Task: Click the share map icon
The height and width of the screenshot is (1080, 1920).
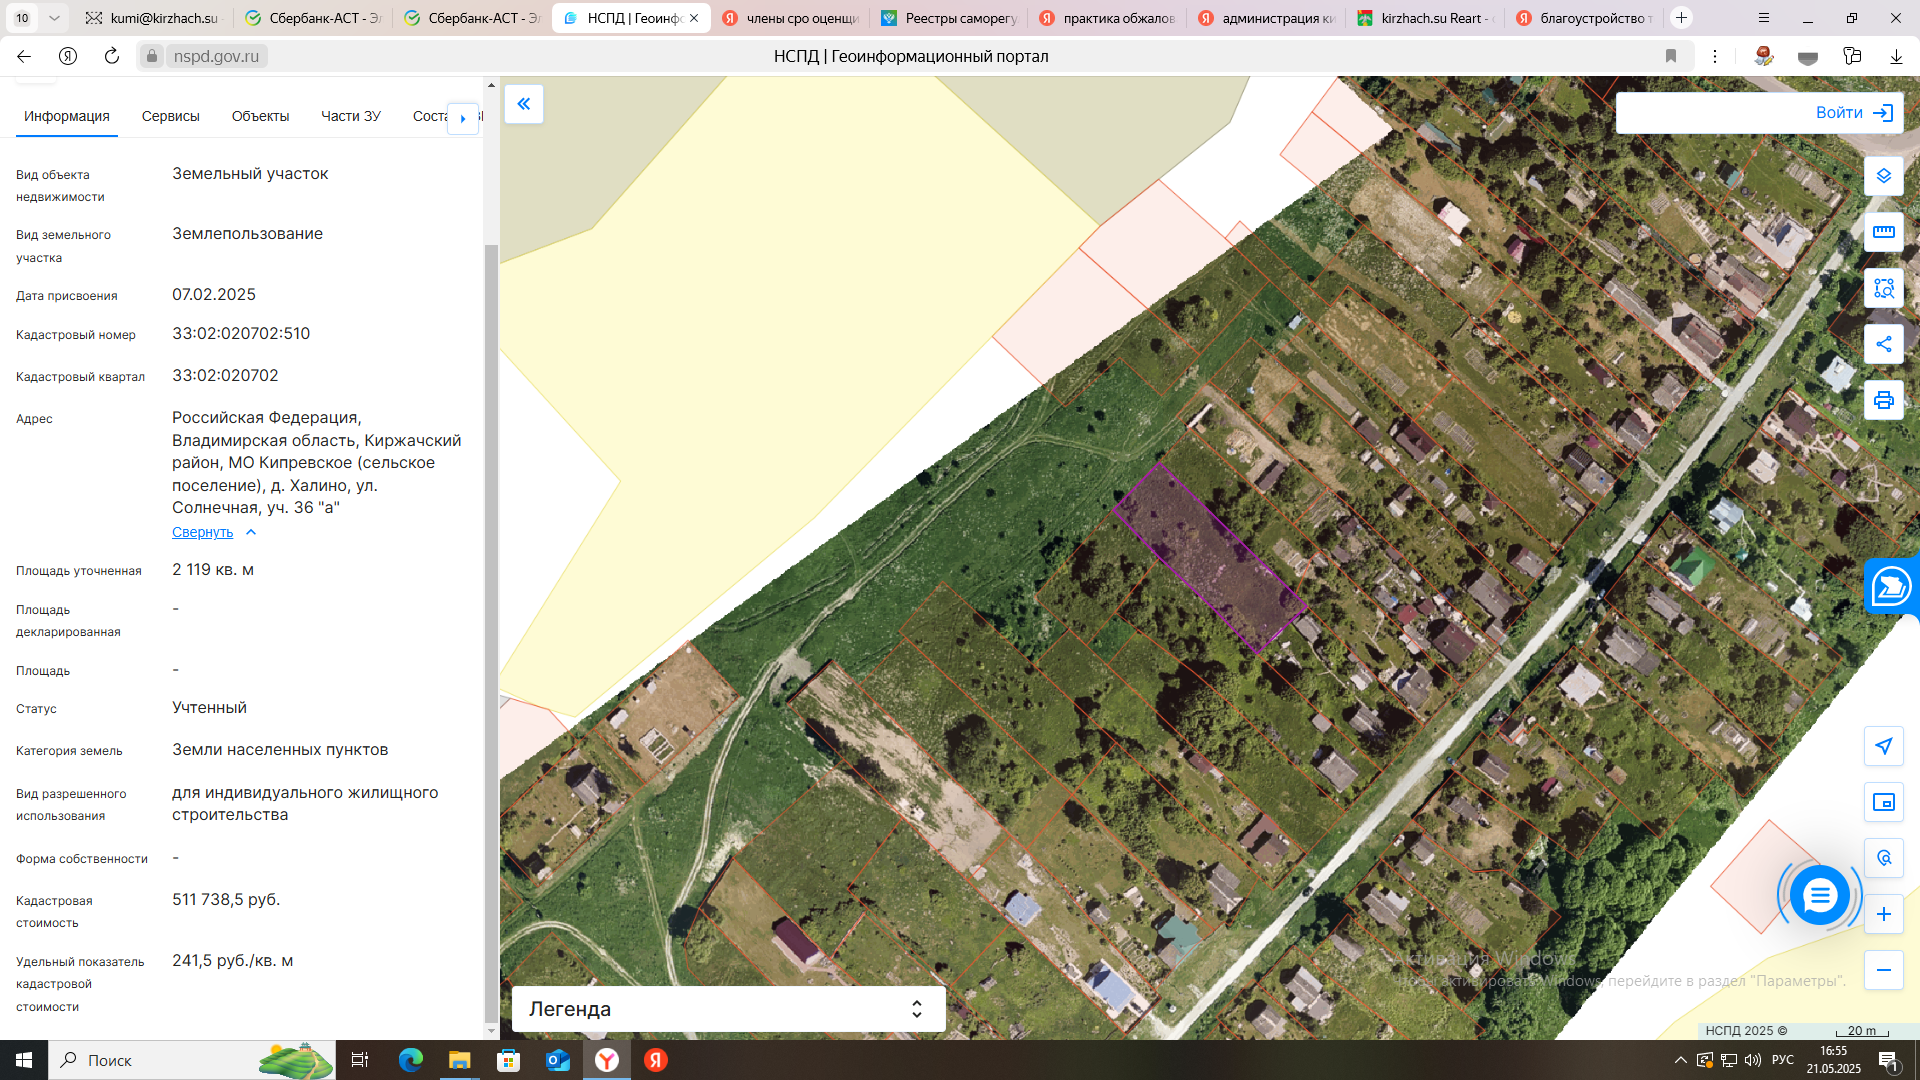Action: coord(1883,344)
